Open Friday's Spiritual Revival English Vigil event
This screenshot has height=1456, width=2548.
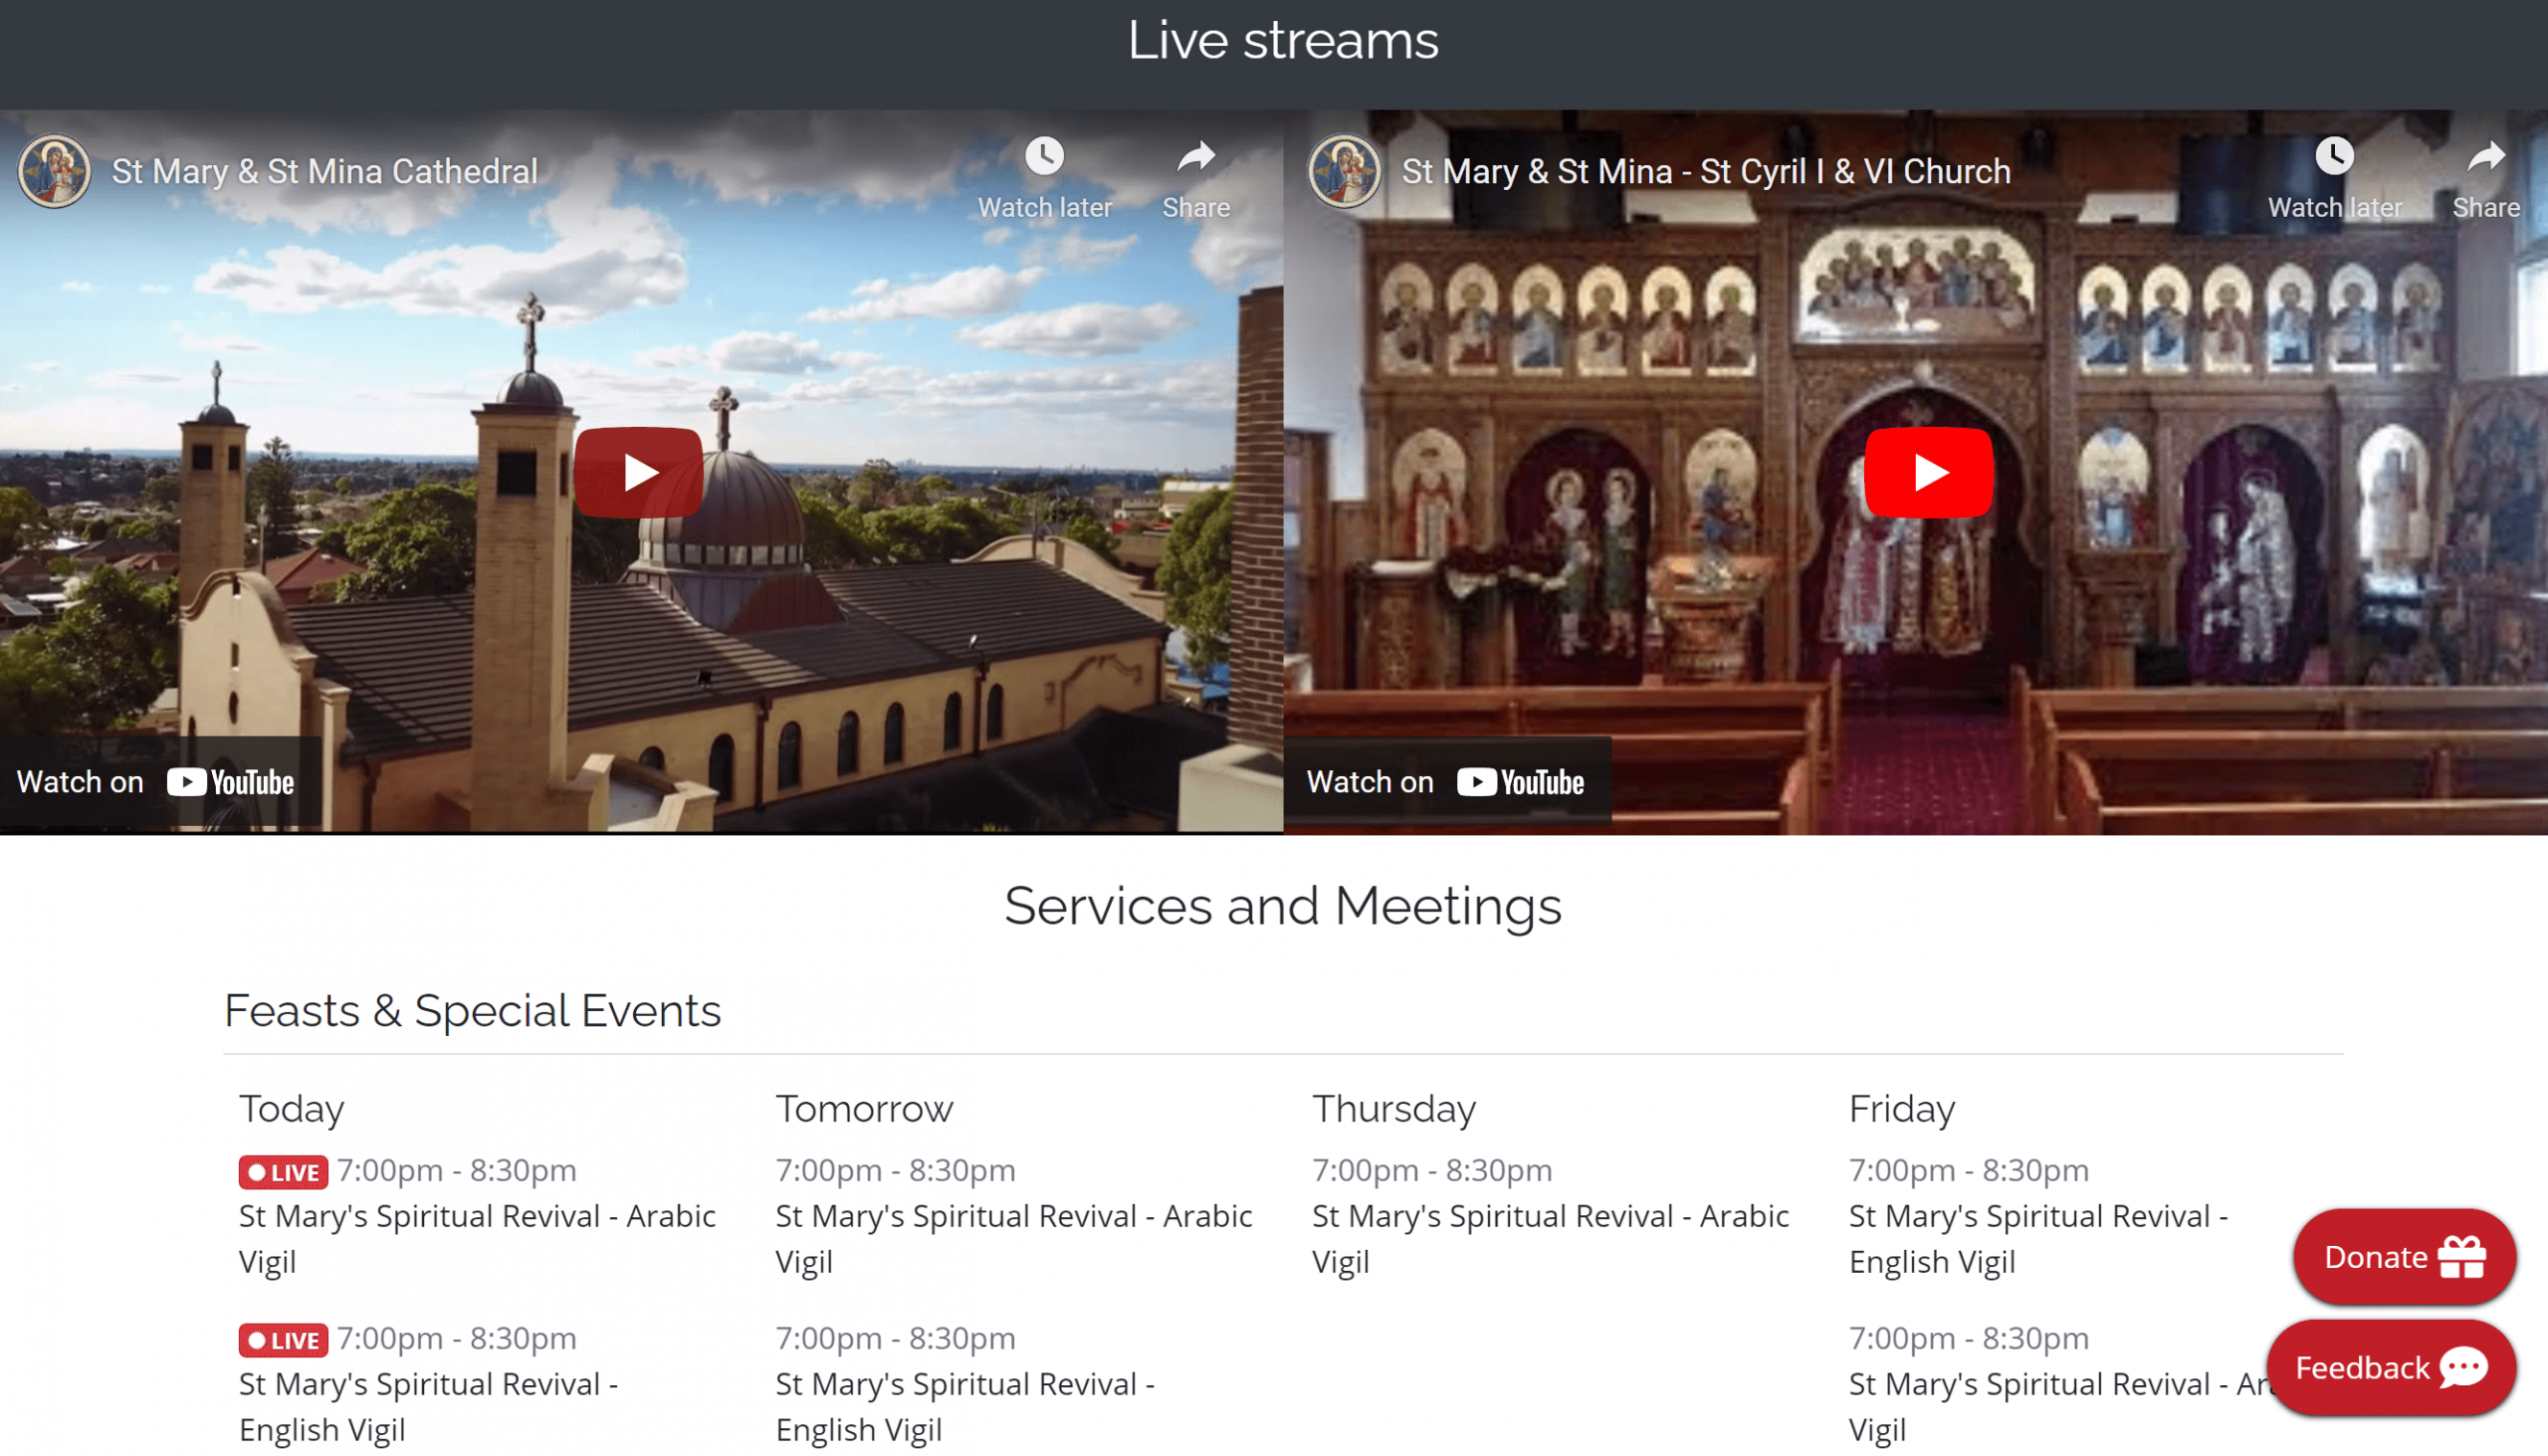2036,1217
